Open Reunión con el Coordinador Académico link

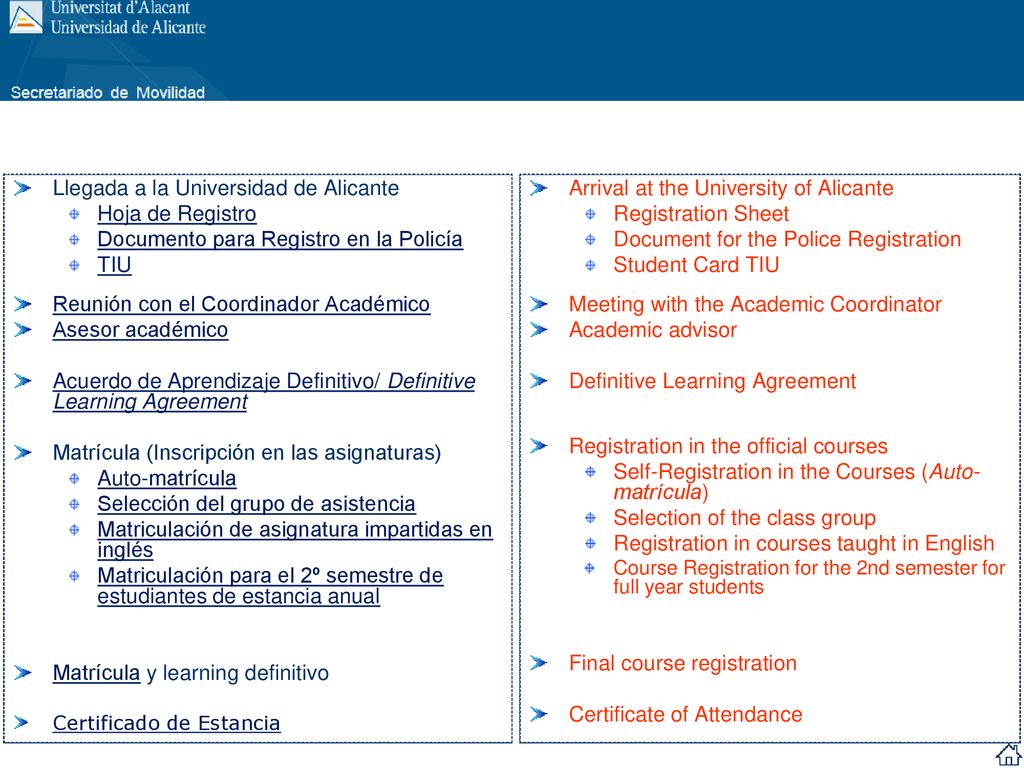point(241,304)
